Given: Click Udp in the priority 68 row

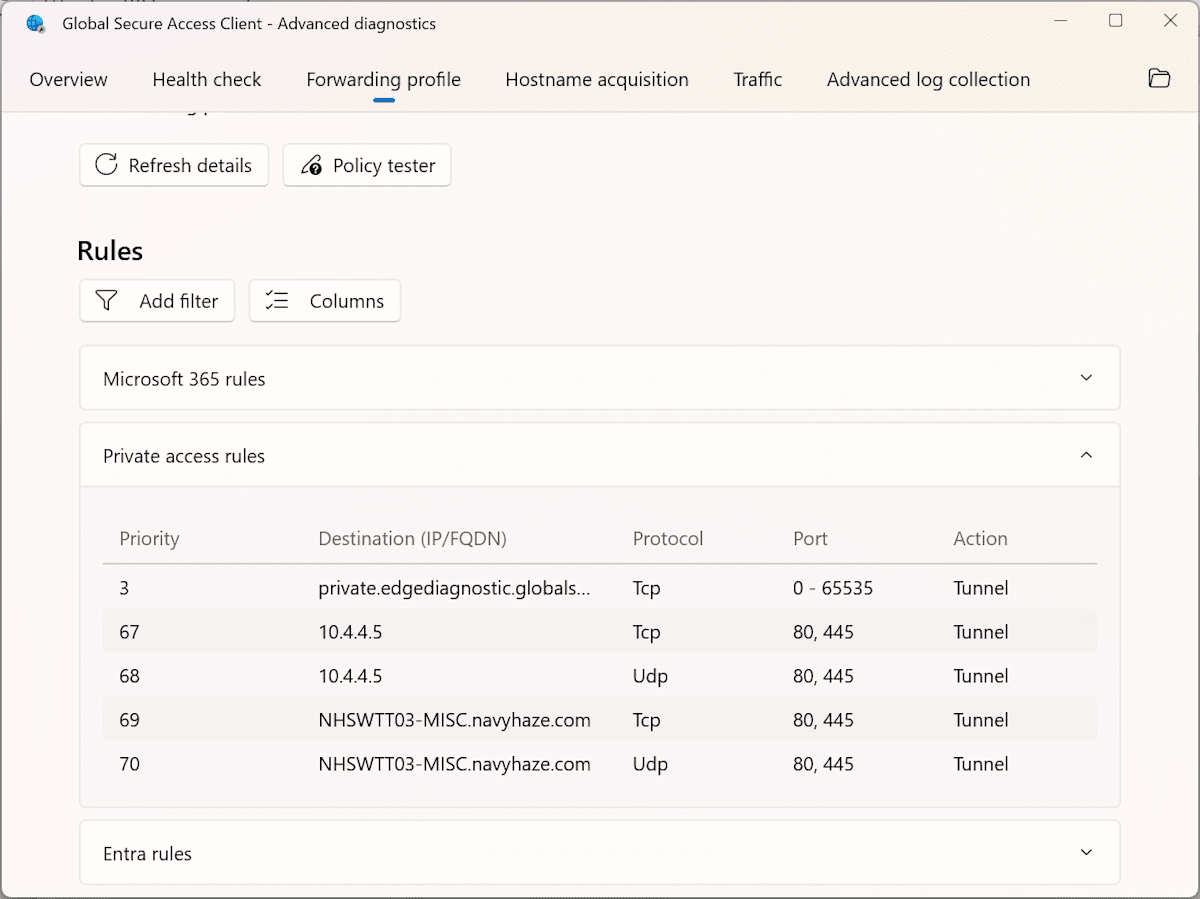Looking at the screenshot, I should coord(650,676).
